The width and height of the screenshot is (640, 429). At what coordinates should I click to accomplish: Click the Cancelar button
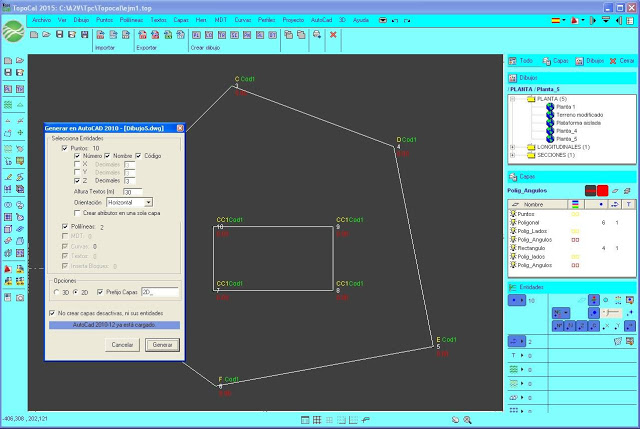tap(122, 345)
